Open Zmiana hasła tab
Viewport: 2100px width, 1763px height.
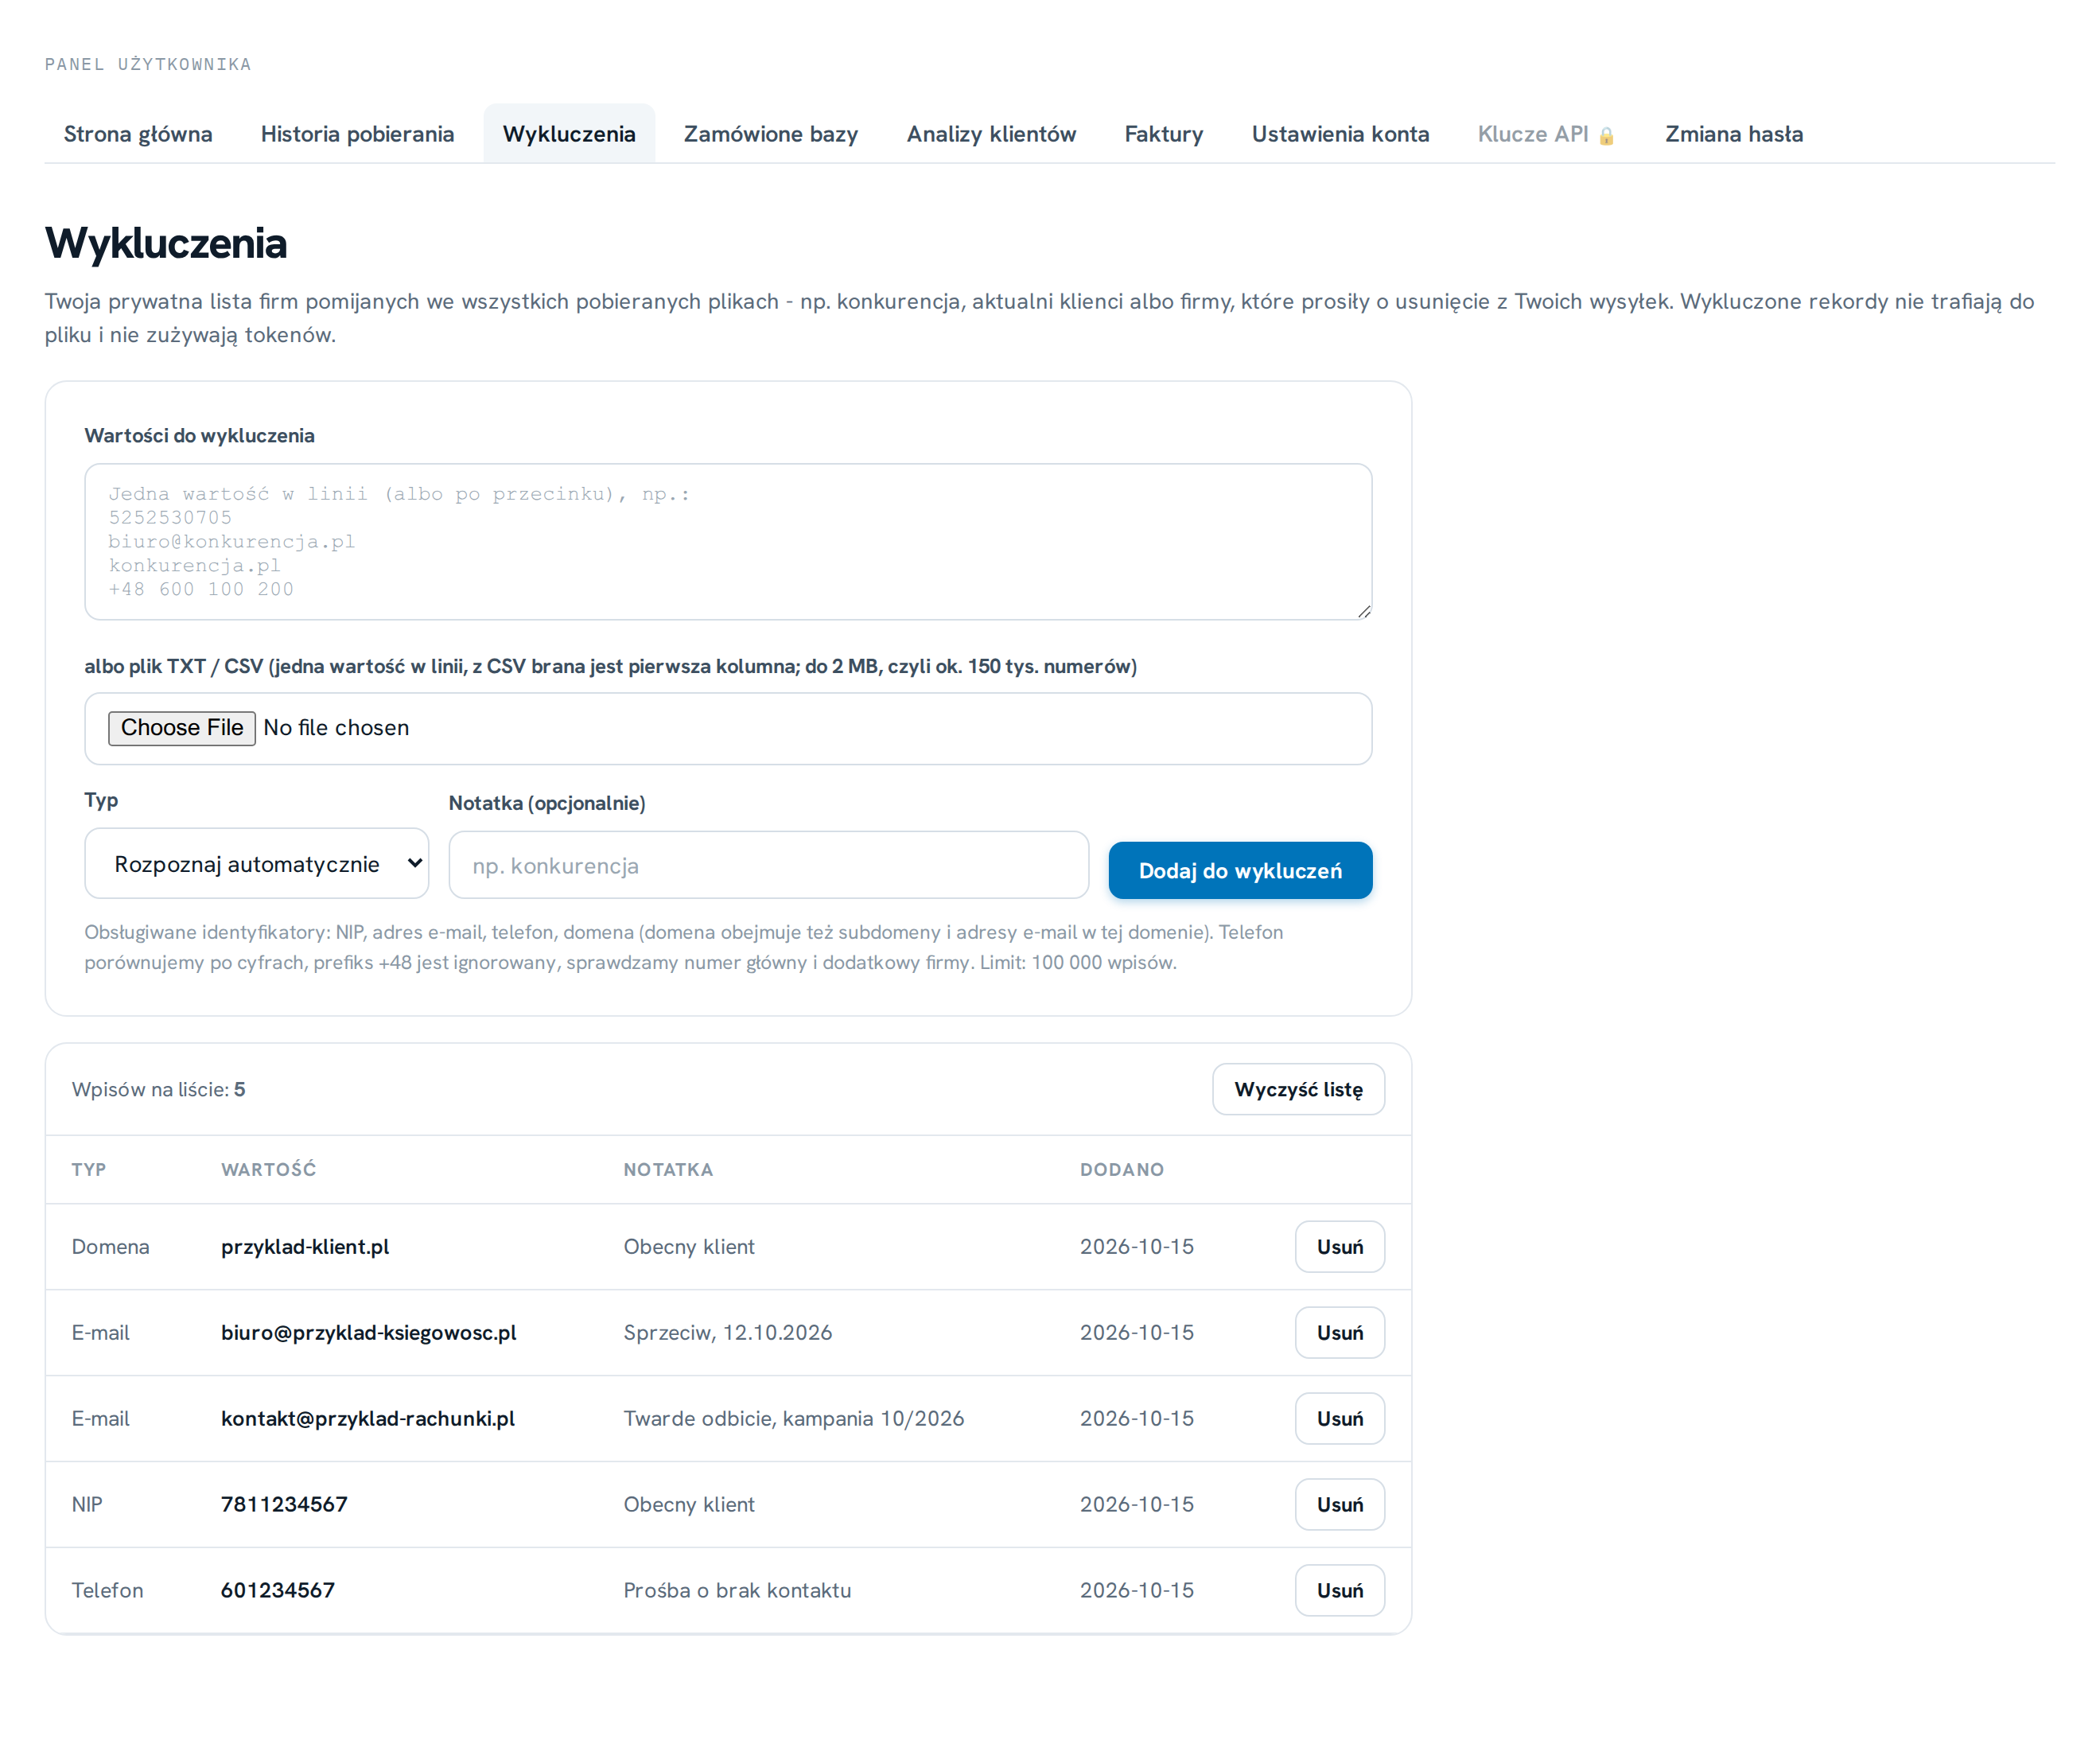point(1733,134)
